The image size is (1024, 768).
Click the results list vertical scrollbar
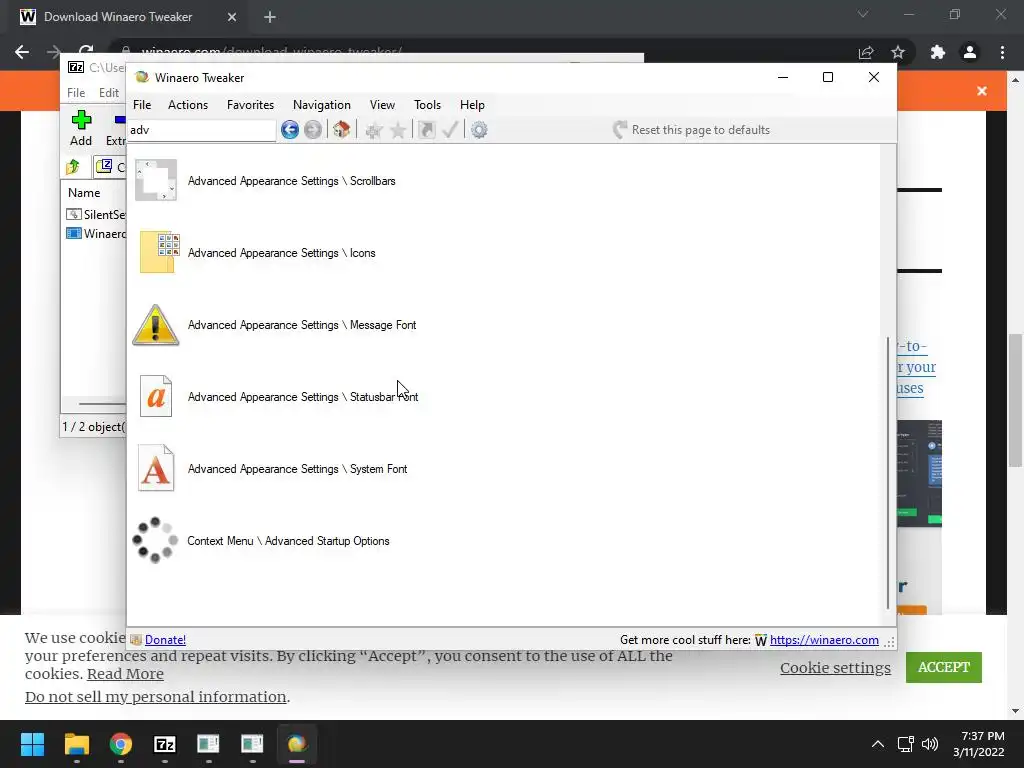(x=888, y=473)
